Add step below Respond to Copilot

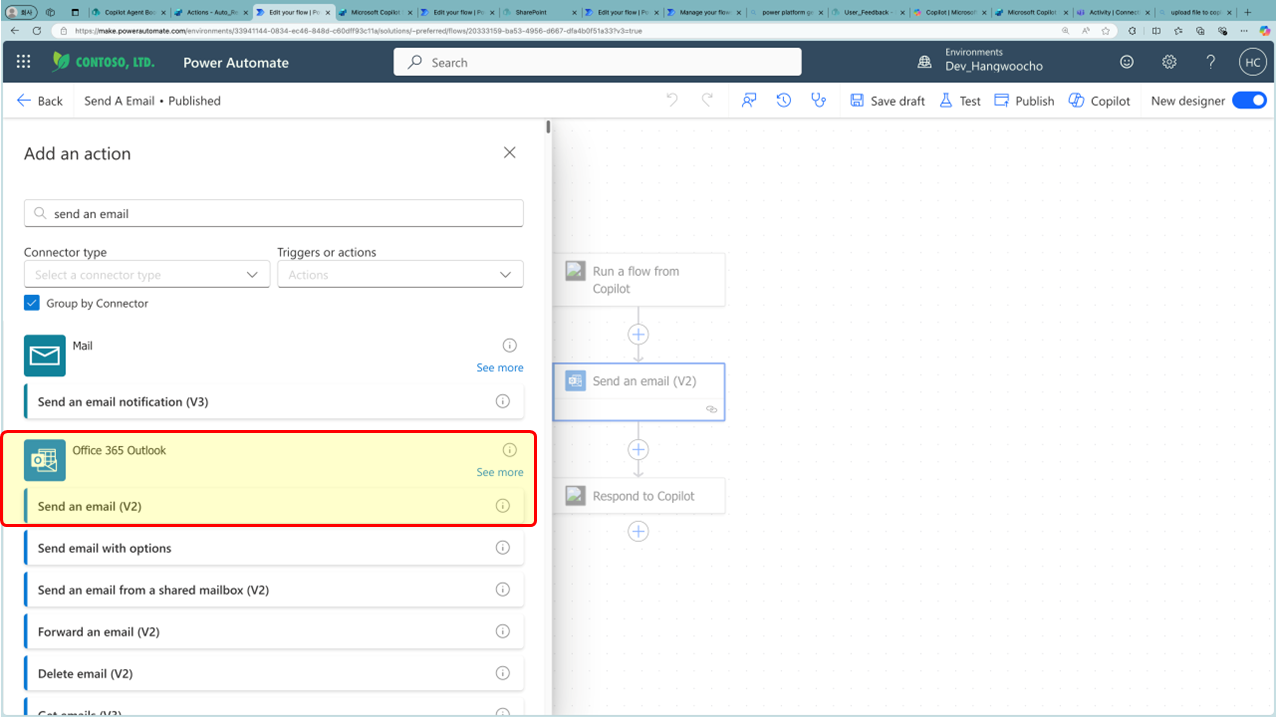click(638, 531)
